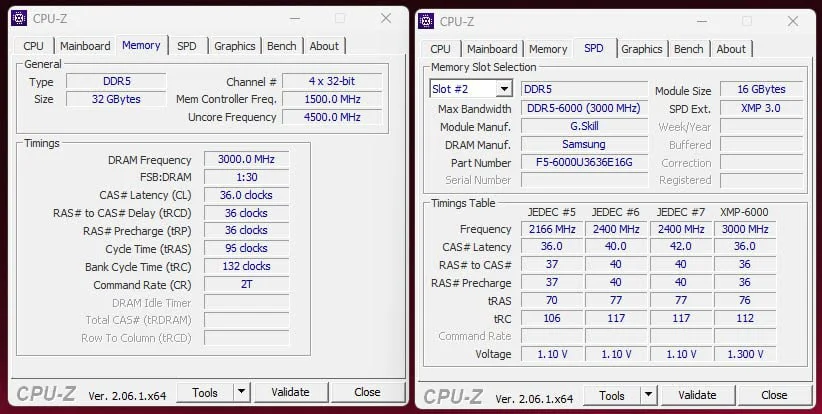Screen dimensions: 822x414
Task: Click the 1:30 FSB:DRAM value
Action: click(x=246, y=177)
